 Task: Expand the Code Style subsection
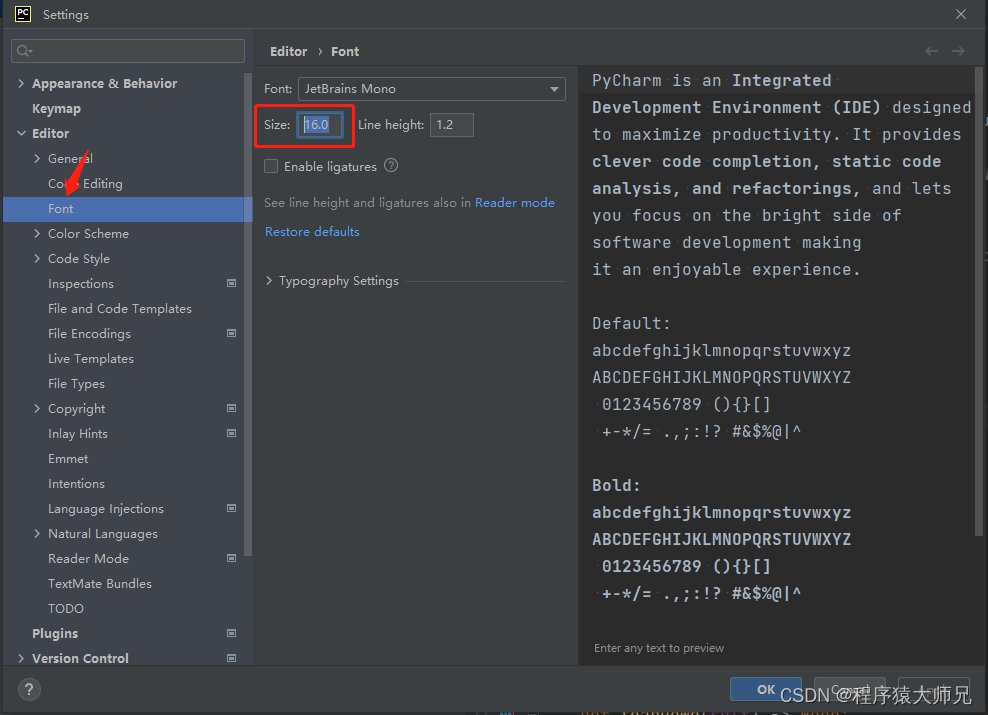(x=37, y=258)
